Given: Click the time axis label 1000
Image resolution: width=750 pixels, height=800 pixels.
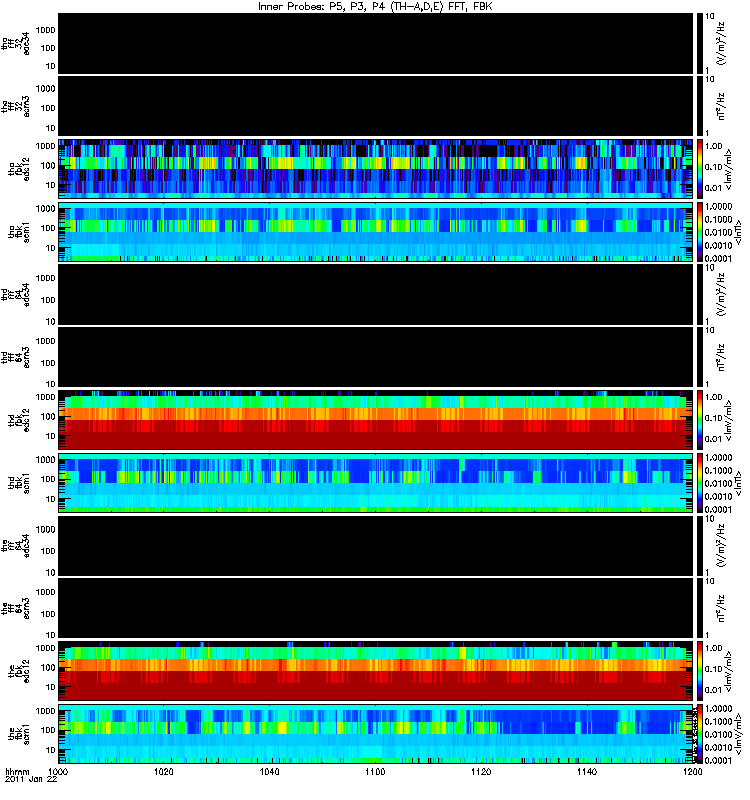Looking at the screenshot, I should click(x=58, y=771).
